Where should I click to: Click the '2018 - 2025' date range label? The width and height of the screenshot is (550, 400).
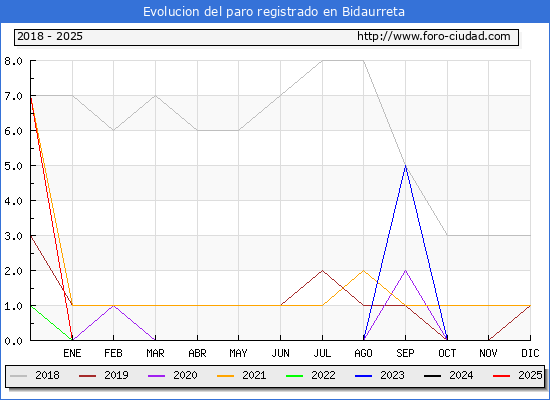coord(50,36)
